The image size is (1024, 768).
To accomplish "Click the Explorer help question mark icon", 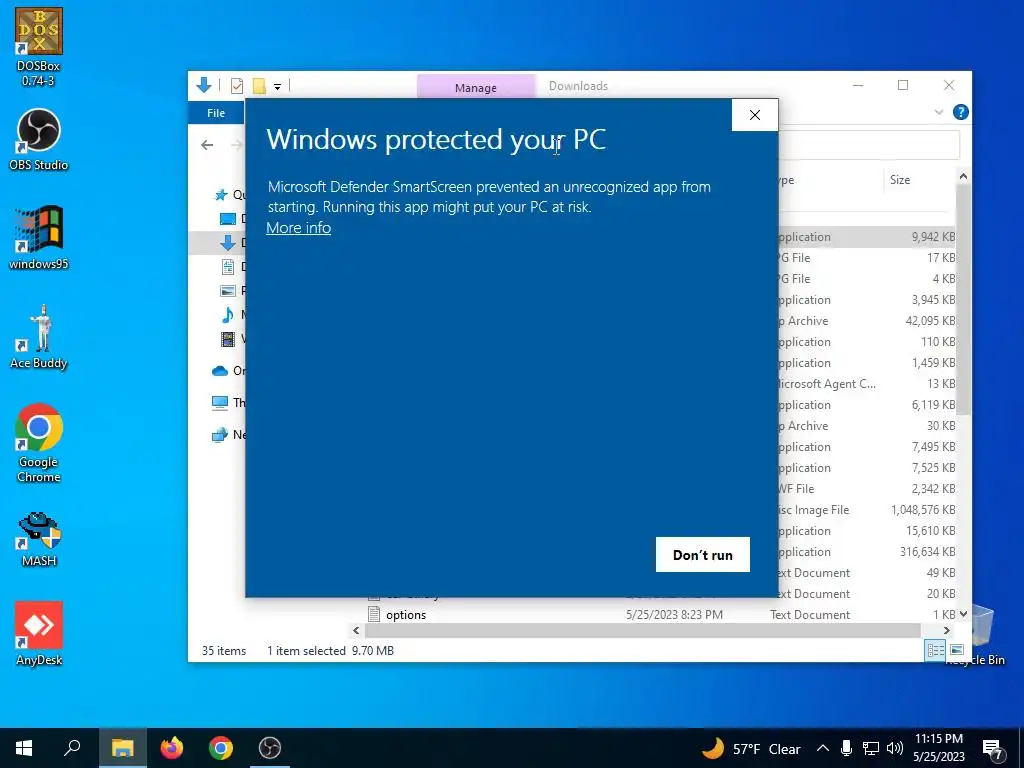I will (x=961, y=112).
